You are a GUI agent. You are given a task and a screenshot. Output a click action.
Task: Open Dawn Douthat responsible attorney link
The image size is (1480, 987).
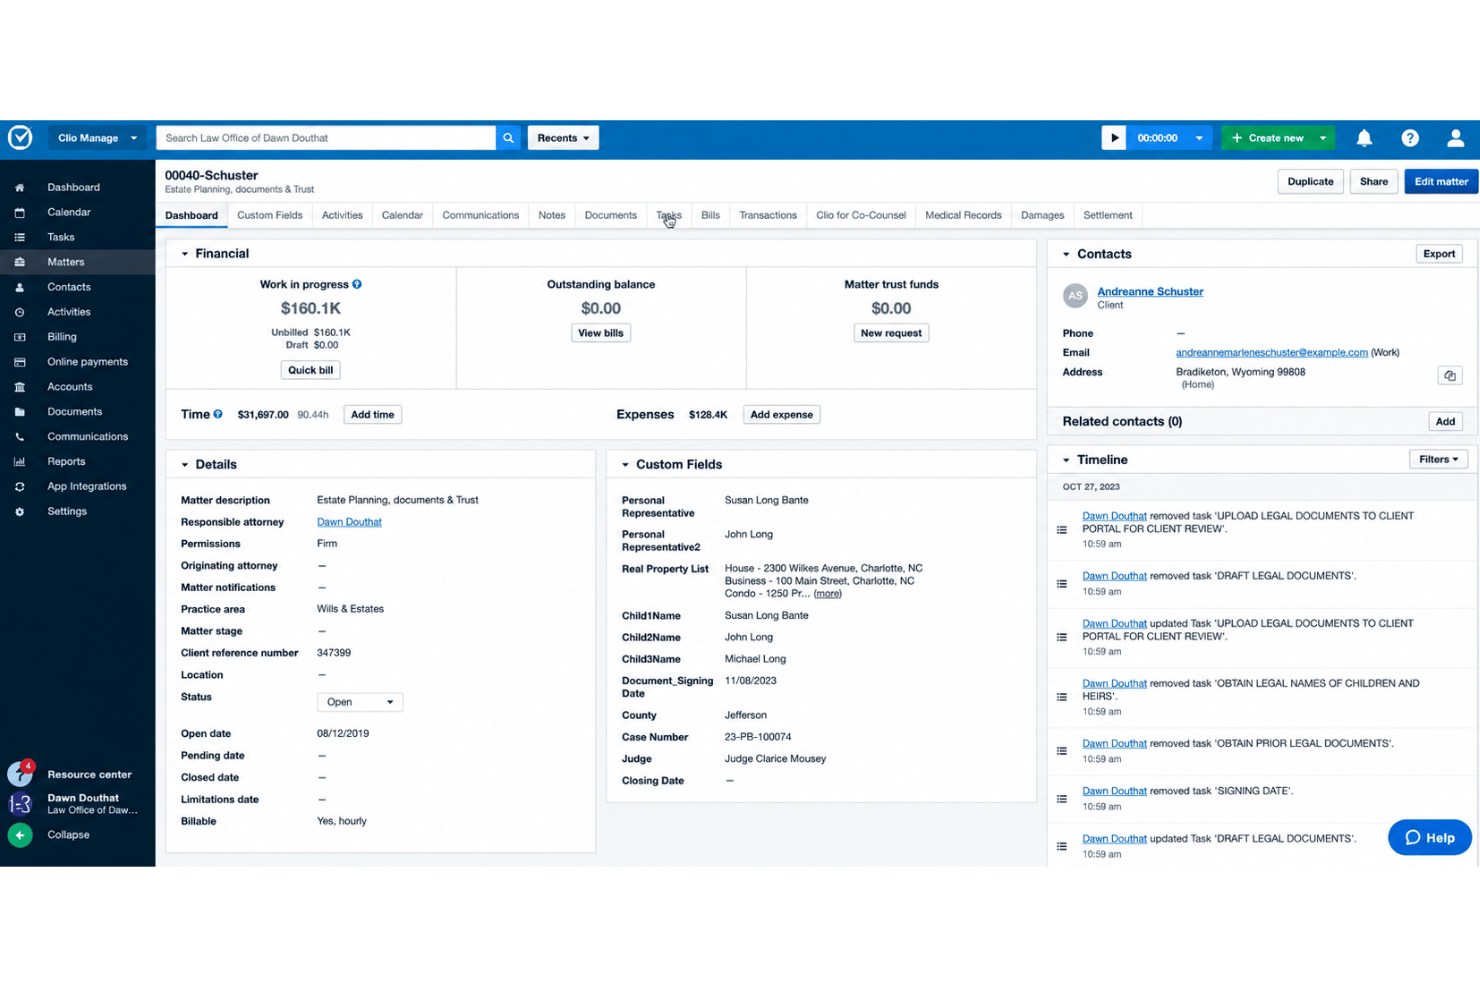click(x=349, y=522)
